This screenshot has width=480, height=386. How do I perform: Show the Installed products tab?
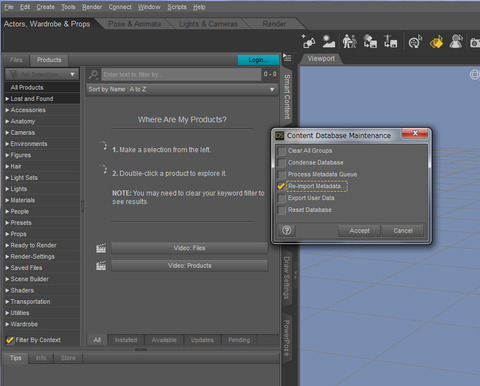pos(126,340)
